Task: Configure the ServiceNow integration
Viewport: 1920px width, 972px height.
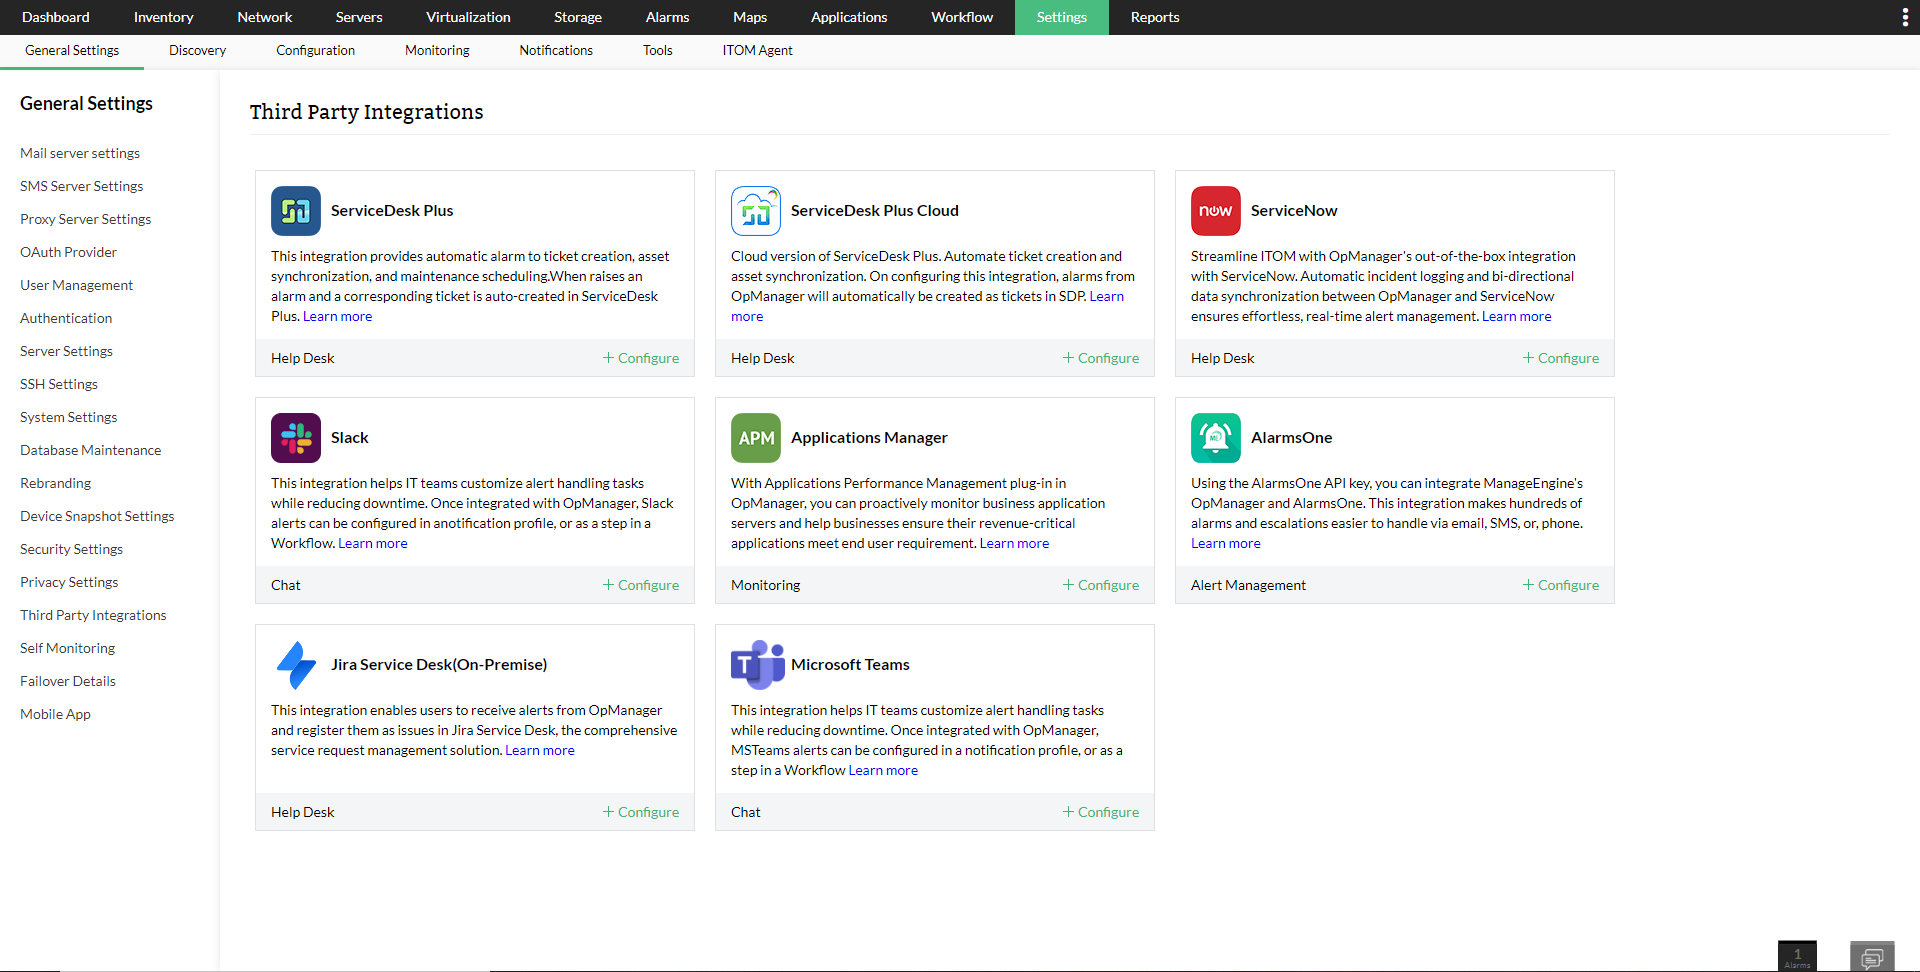Action: pyautogui.click(x=1561, y=358)
